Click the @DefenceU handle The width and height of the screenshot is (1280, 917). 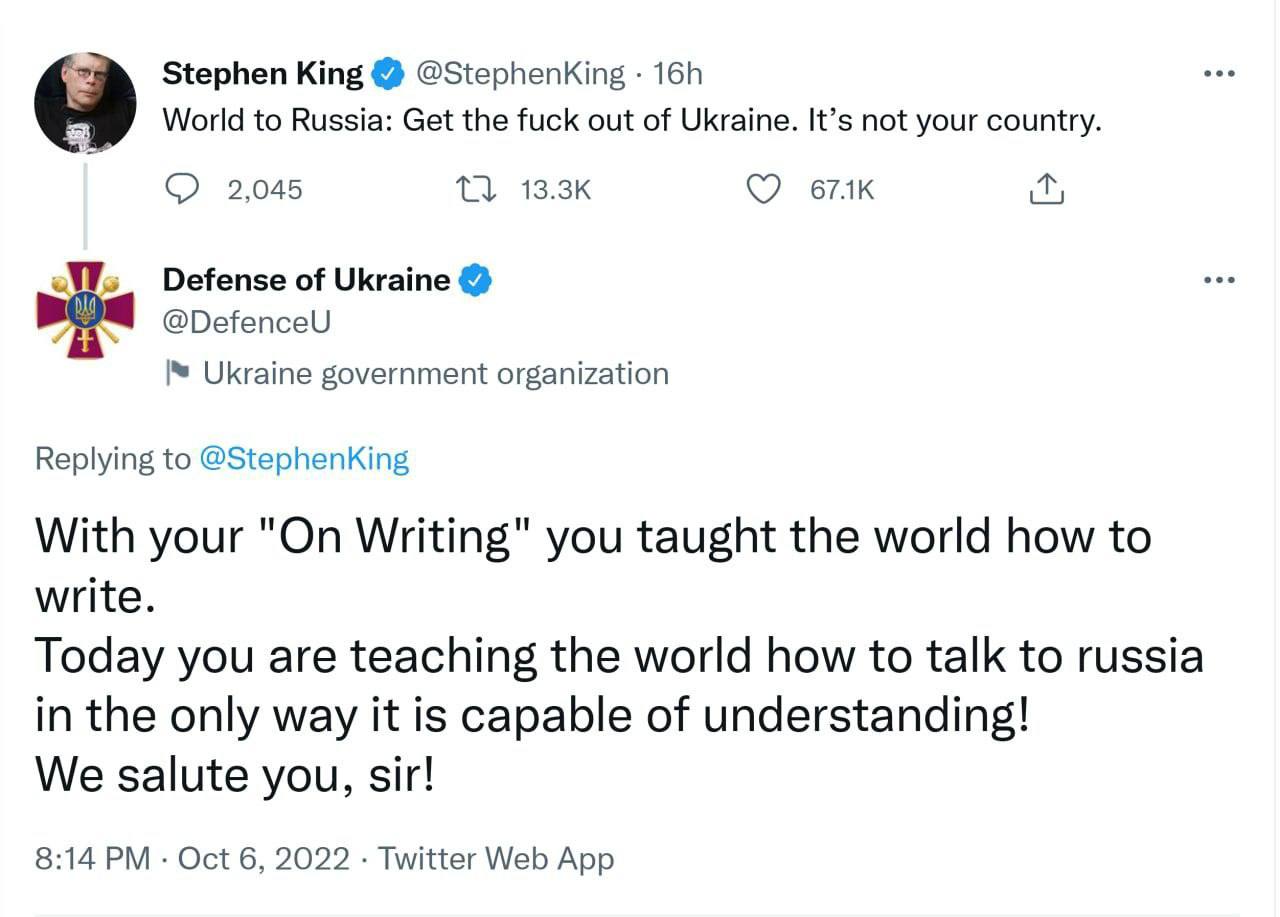click(246, 322)
